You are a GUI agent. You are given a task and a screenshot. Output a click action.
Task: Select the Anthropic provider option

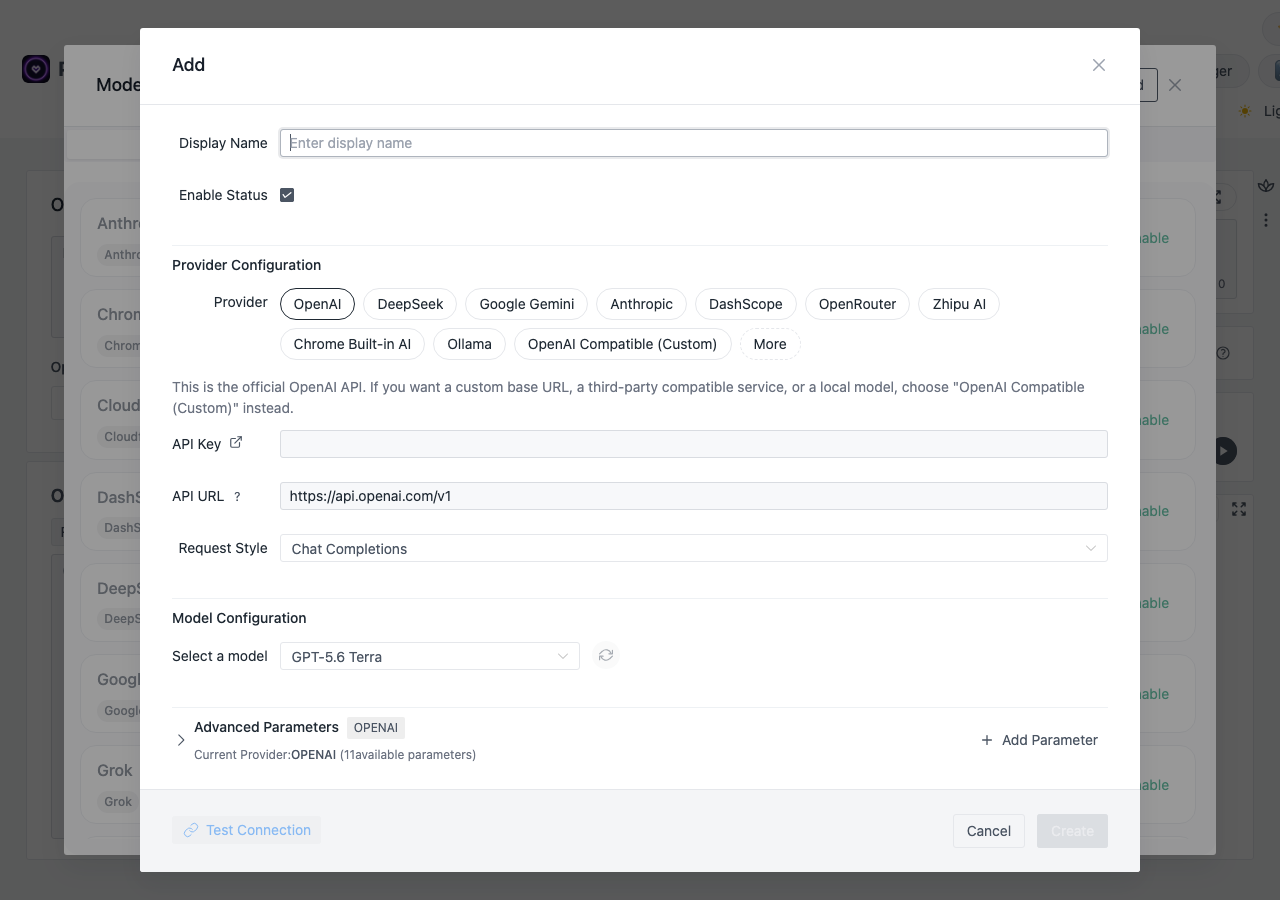(641, 304)
